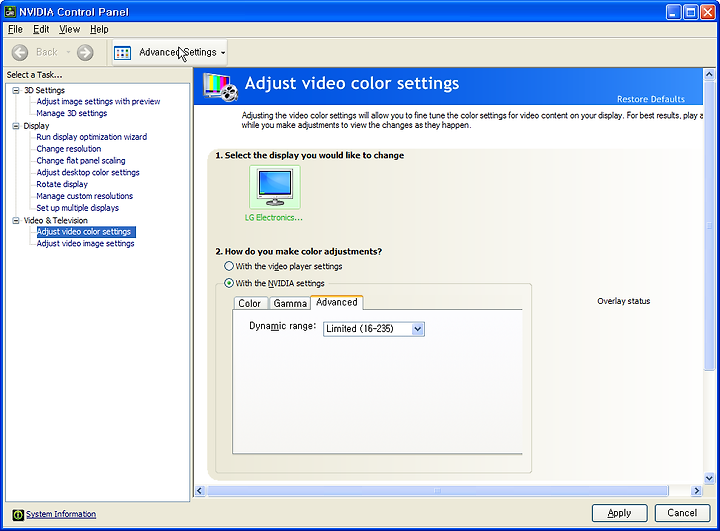Click the System Information icon

[x=18, y=515]
